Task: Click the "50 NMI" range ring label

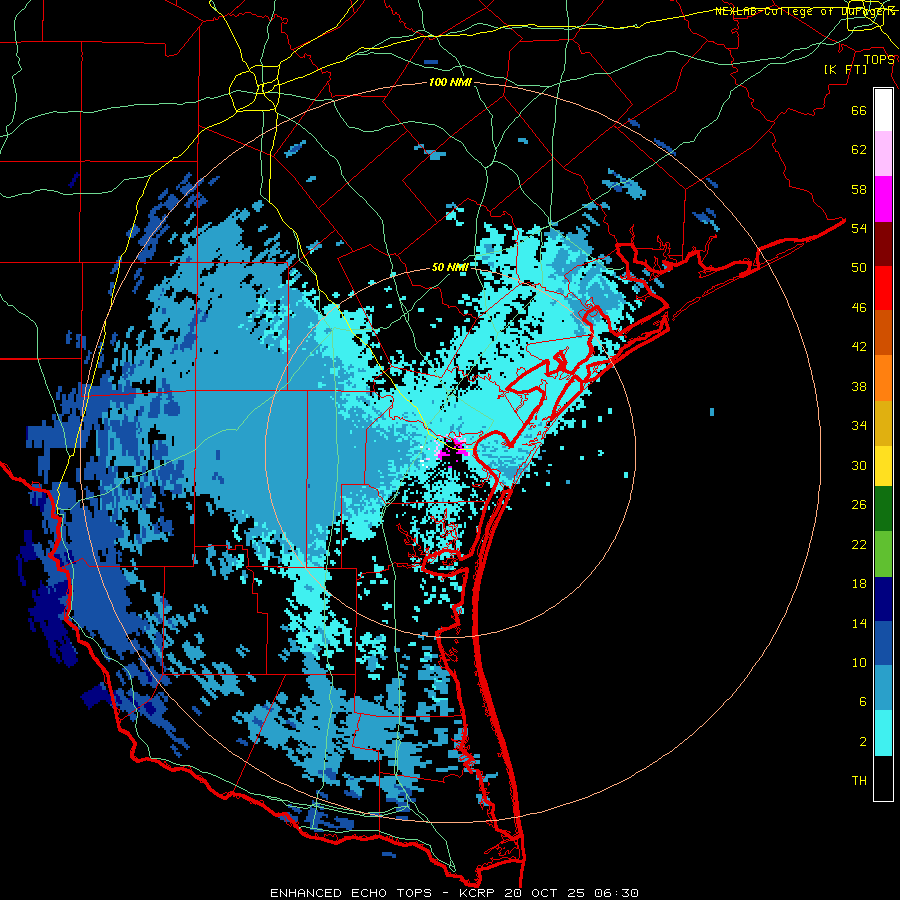Action: 450,267
